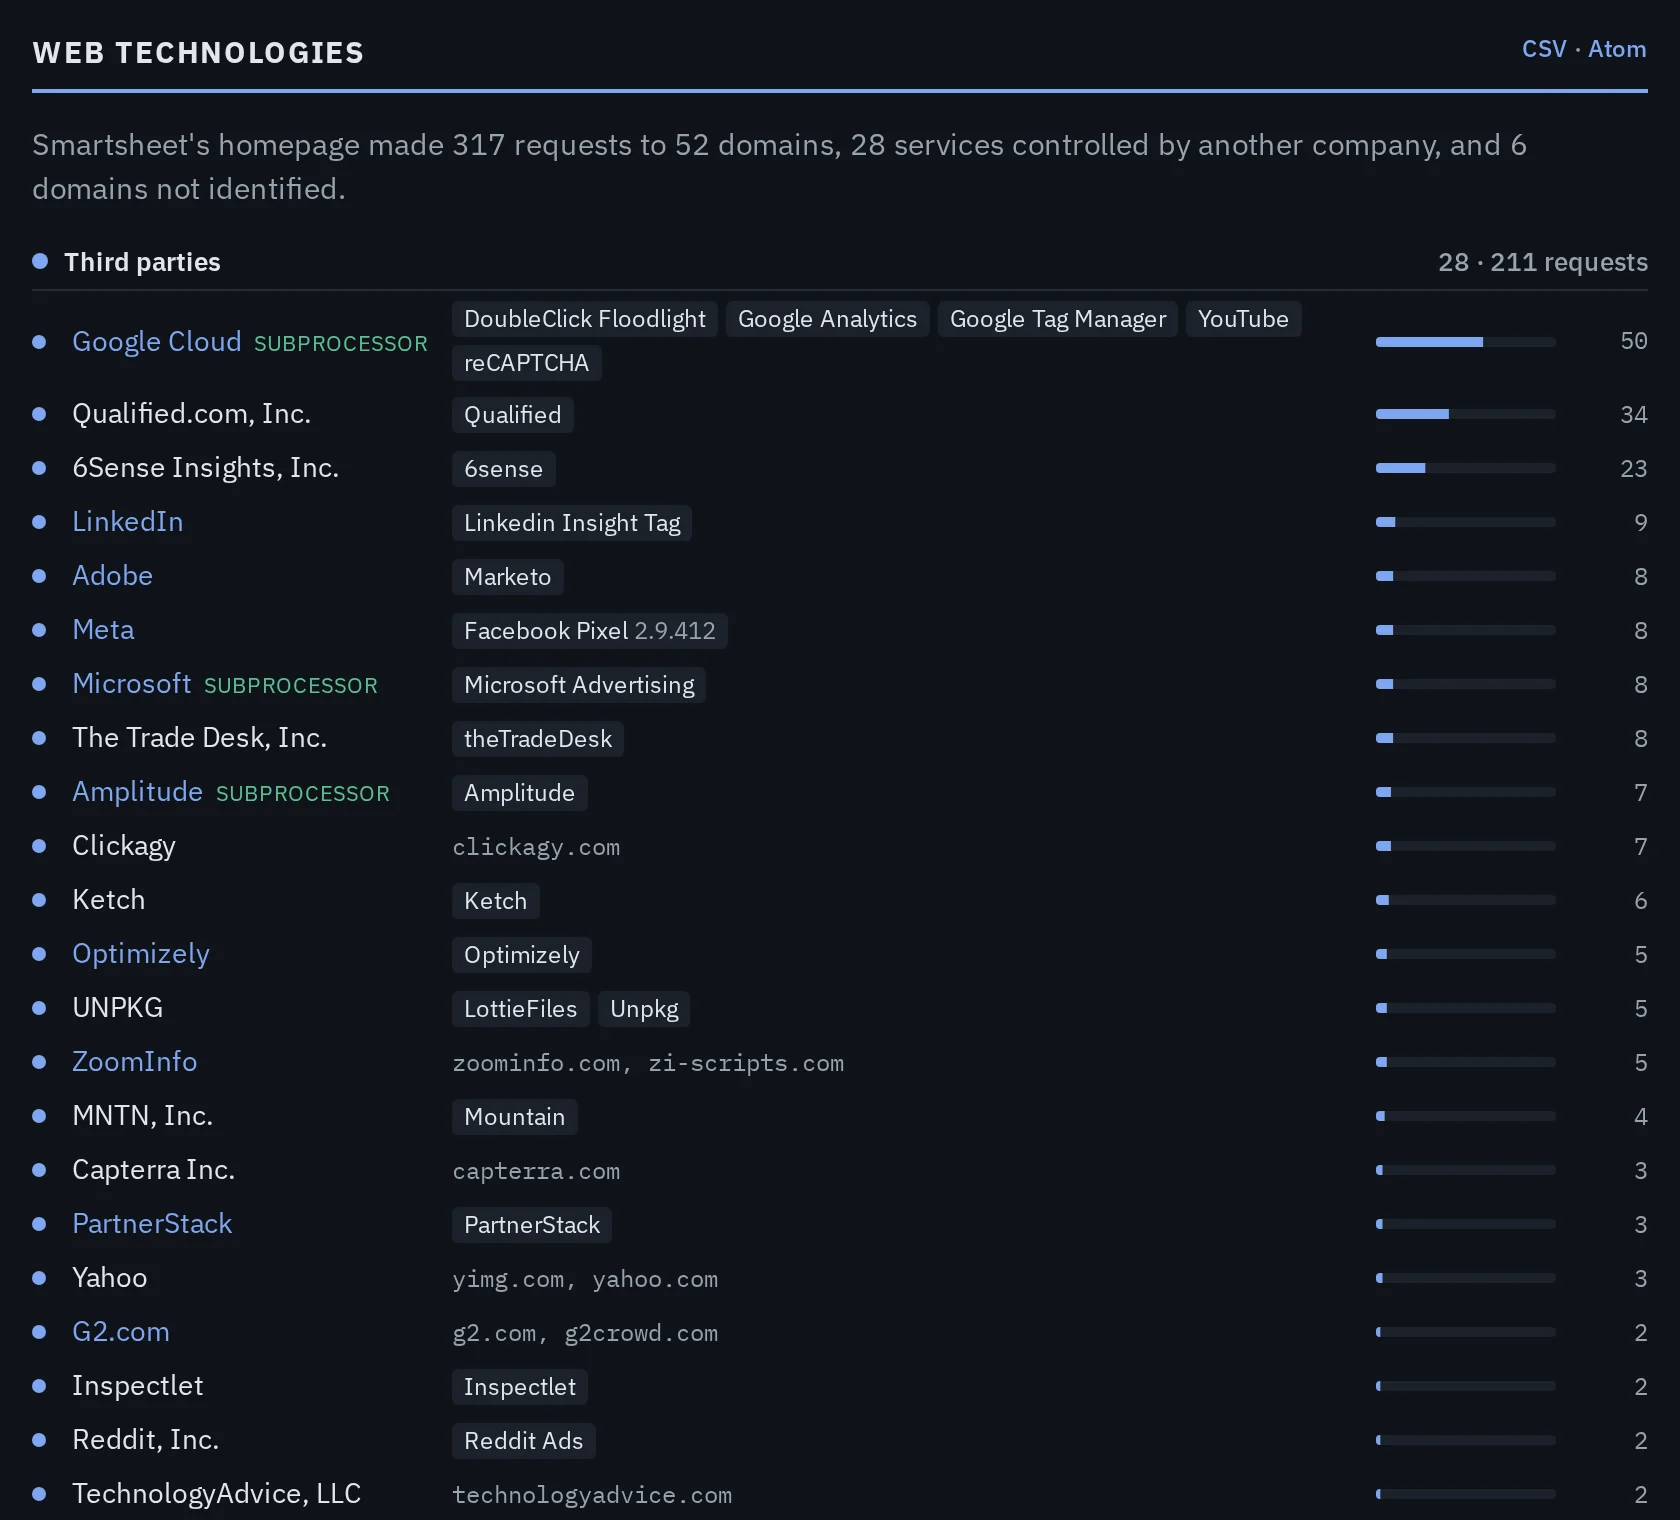1680x1520 pixels.
Task: Click the clickagy.com domain text
Action: (x=536, y=847)
